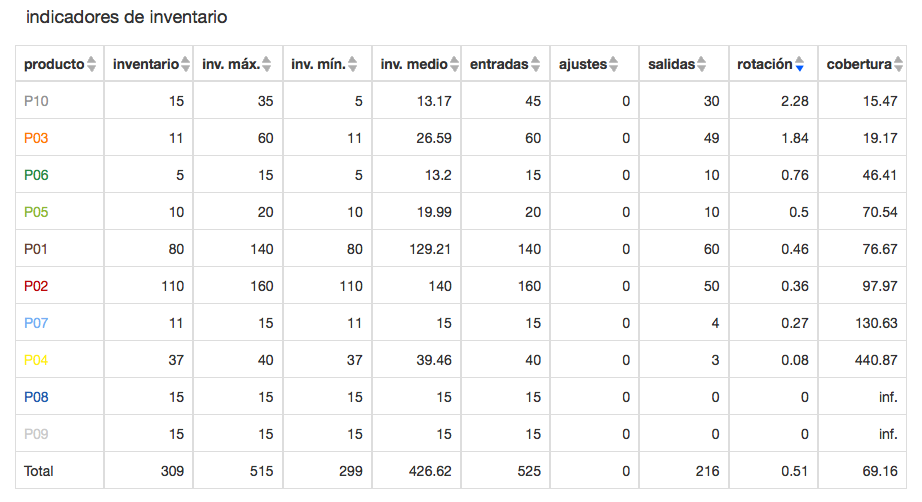922x502 pixels.
Task: Sort table by inventario column arrows
Action: coord(186,65)
